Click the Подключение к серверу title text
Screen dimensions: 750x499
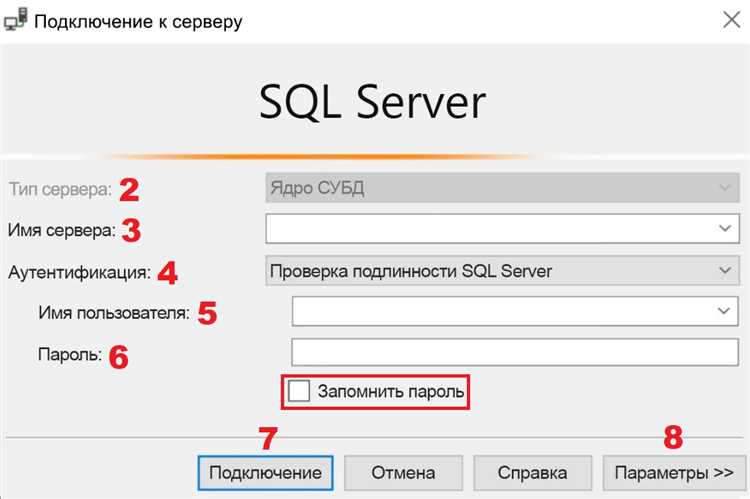click(x=137, y=20)
